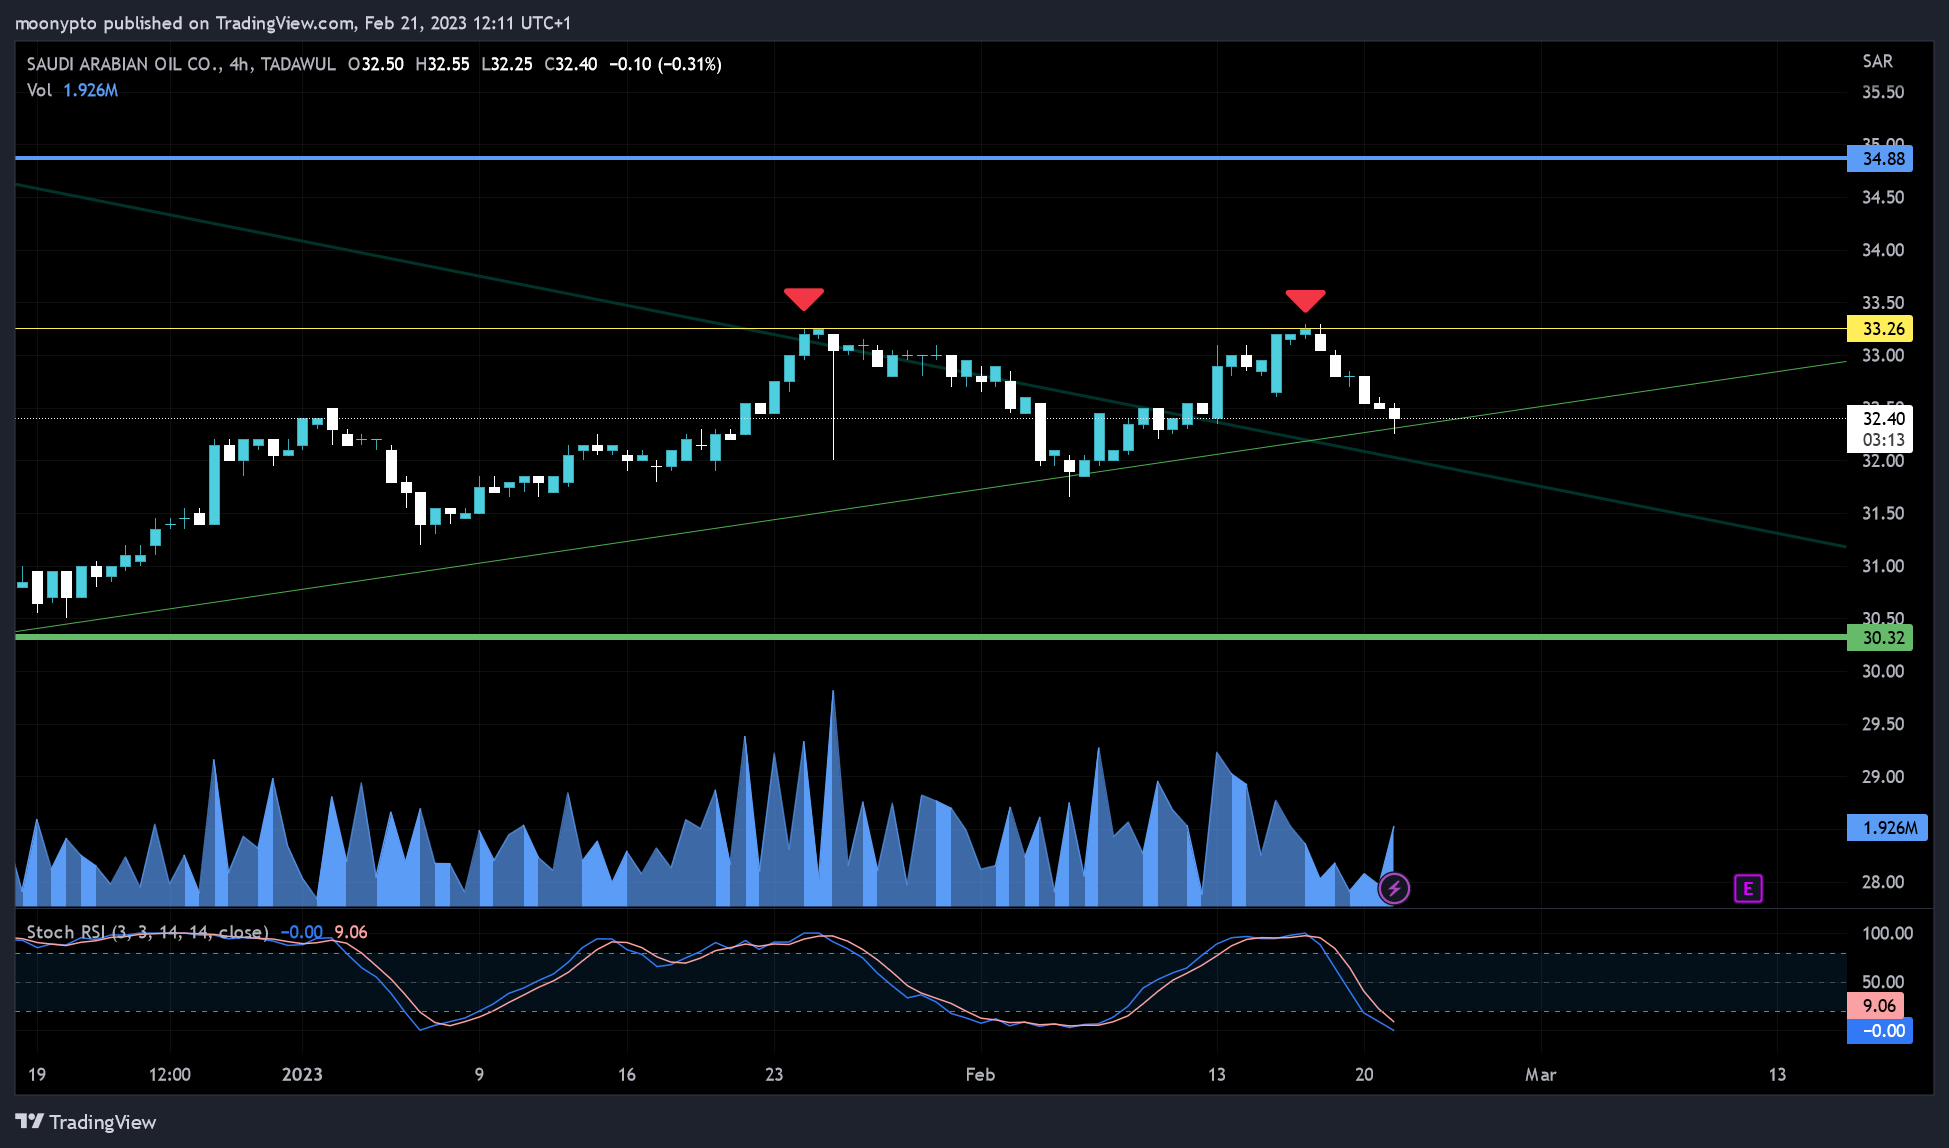Click the blue horizontal resistance line at 34.88

click(930, 158)
